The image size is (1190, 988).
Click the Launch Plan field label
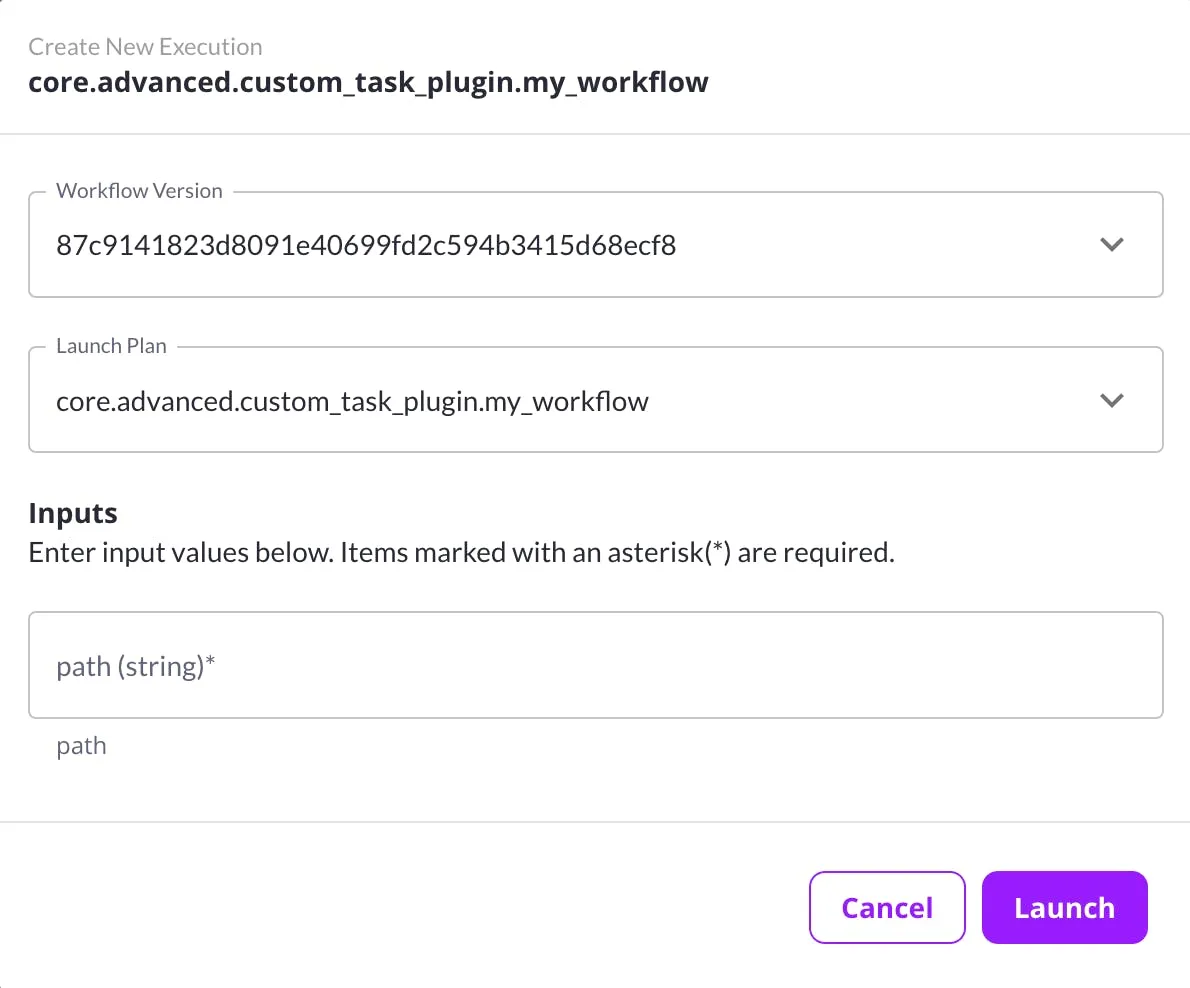tap(112, 345)
